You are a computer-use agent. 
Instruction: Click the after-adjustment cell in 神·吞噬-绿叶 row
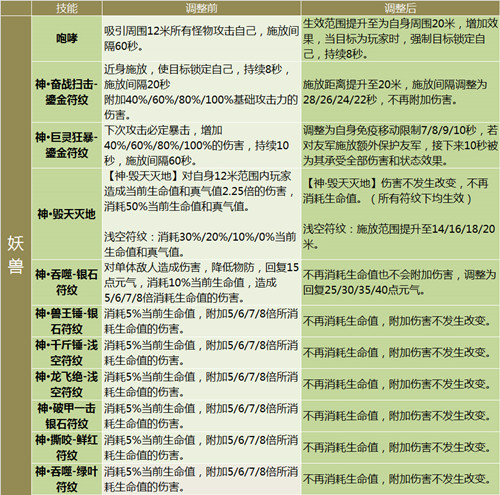tap(400, 479)
